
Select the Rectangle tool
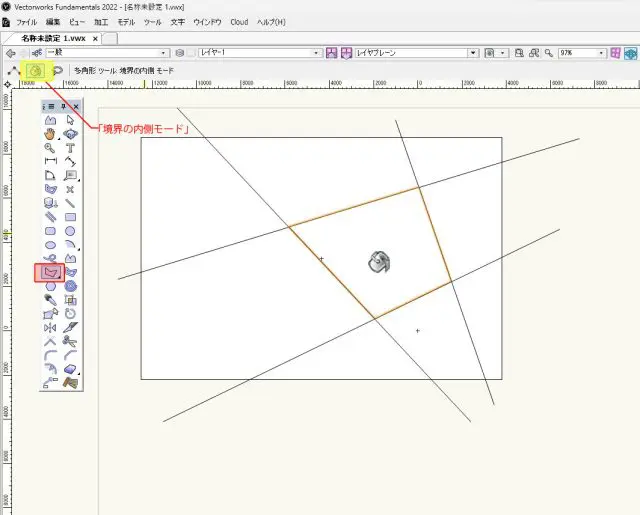[70, 216]
